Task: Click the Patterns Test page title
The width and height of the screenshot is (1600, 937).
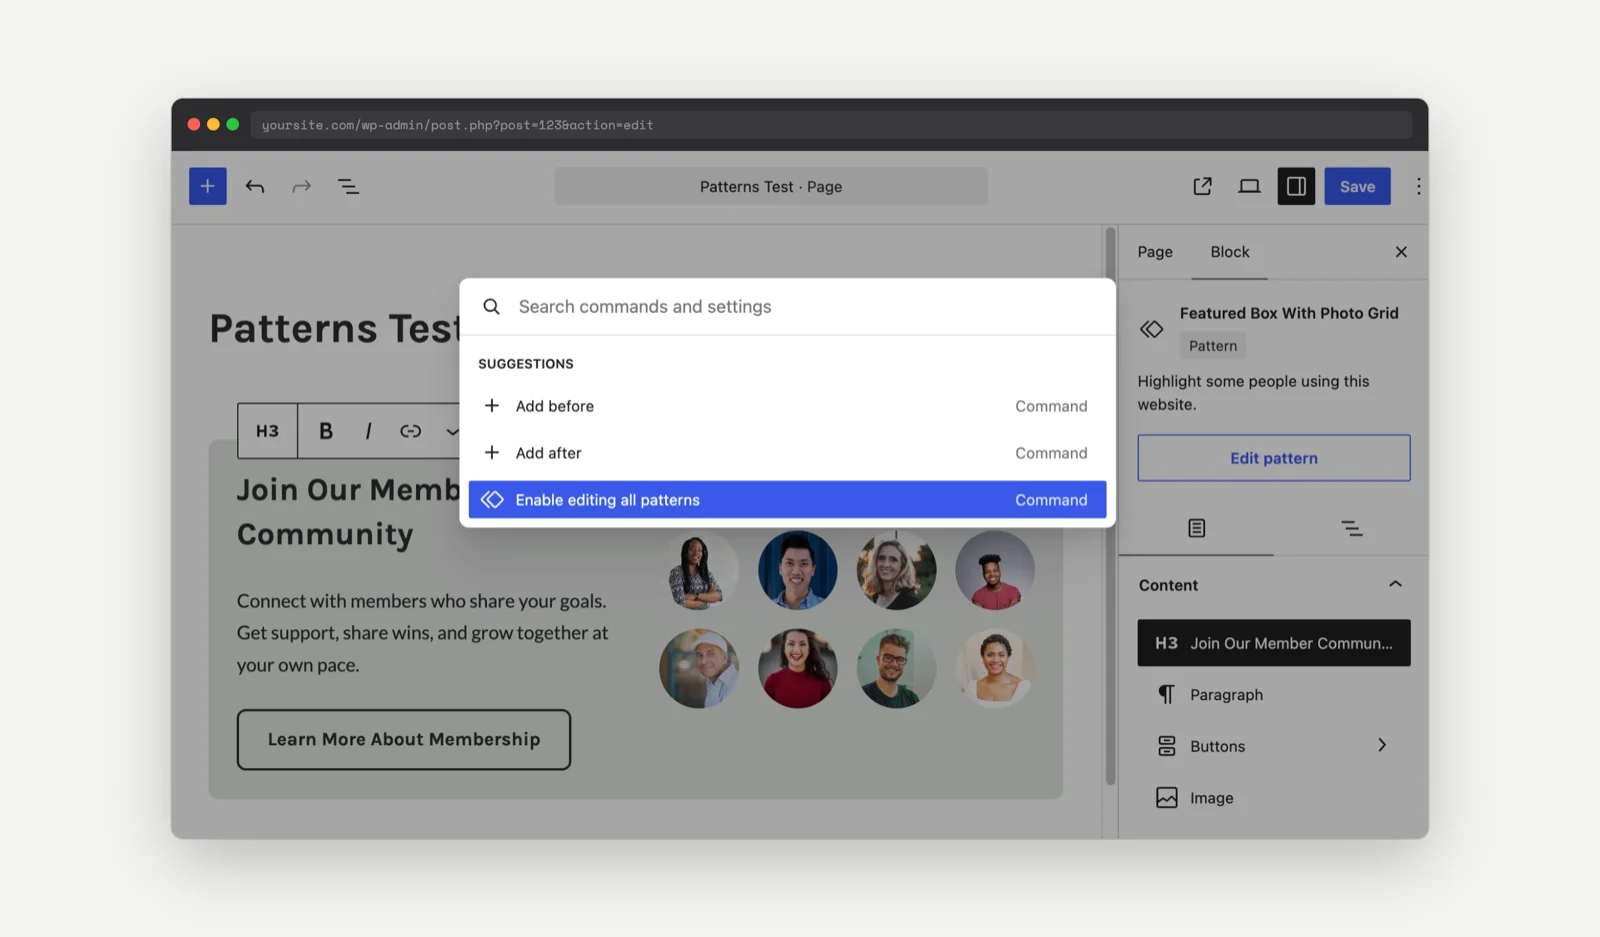Action: 334,329
